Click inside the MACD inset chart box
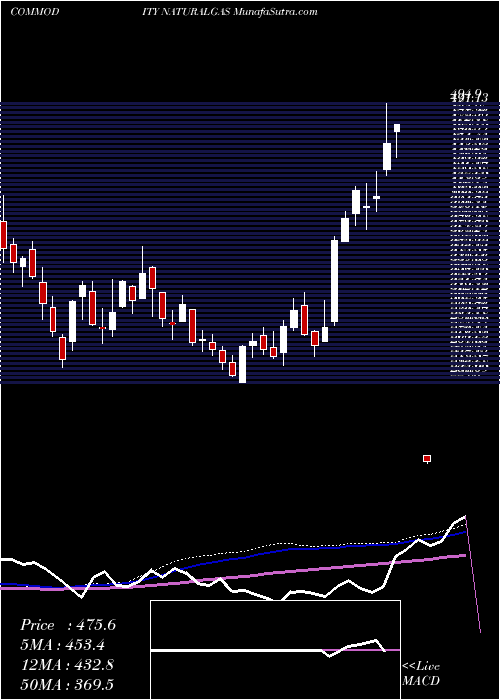Screen dimensions: 500x700 click(275, 650)
